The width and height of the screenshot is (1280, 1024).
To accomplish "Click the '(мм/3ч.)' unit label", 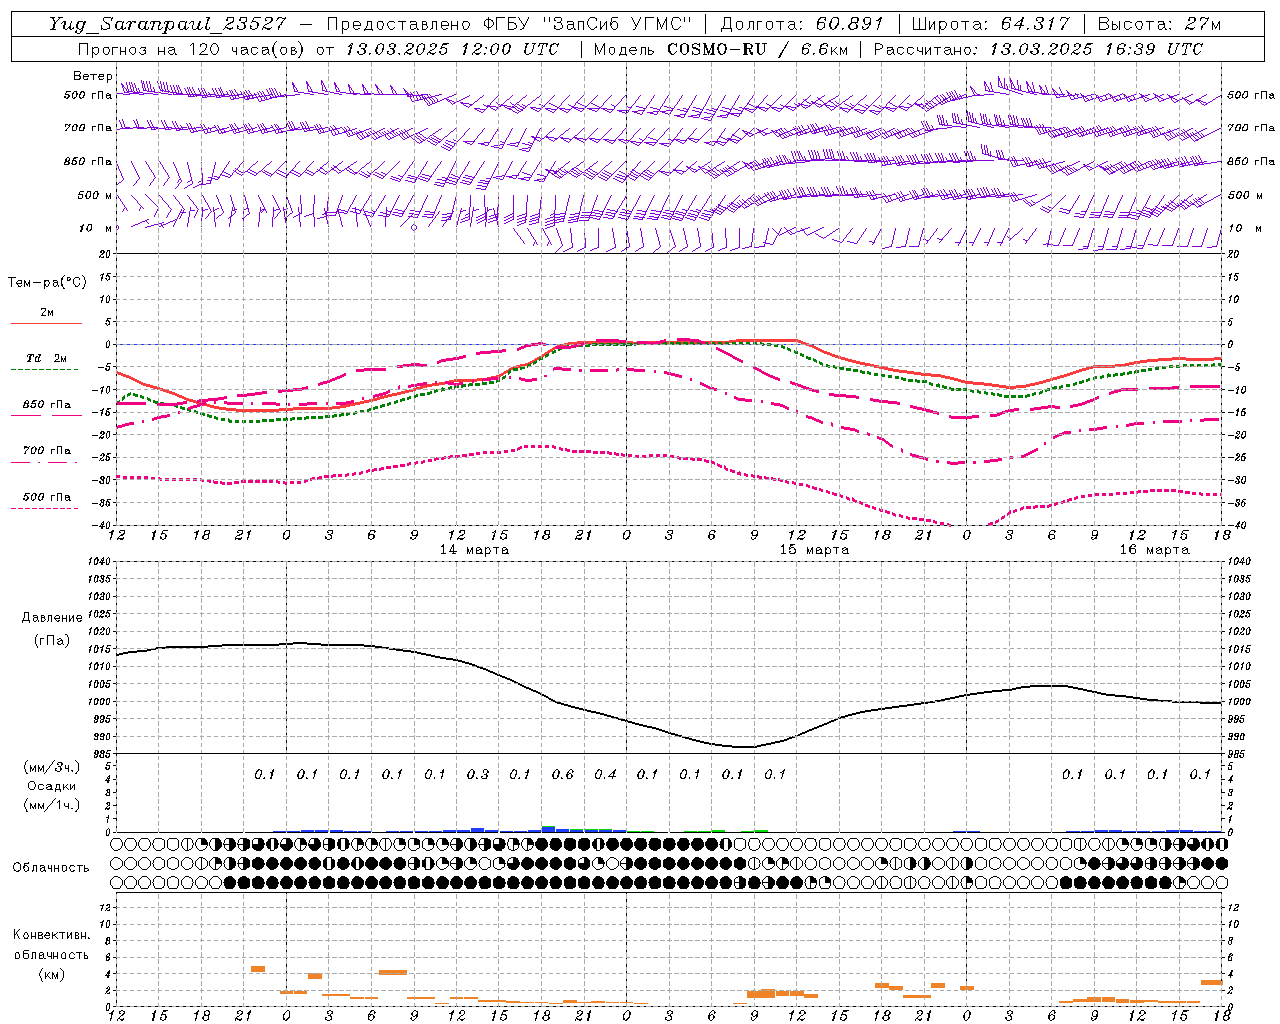I will pos(52,767).
